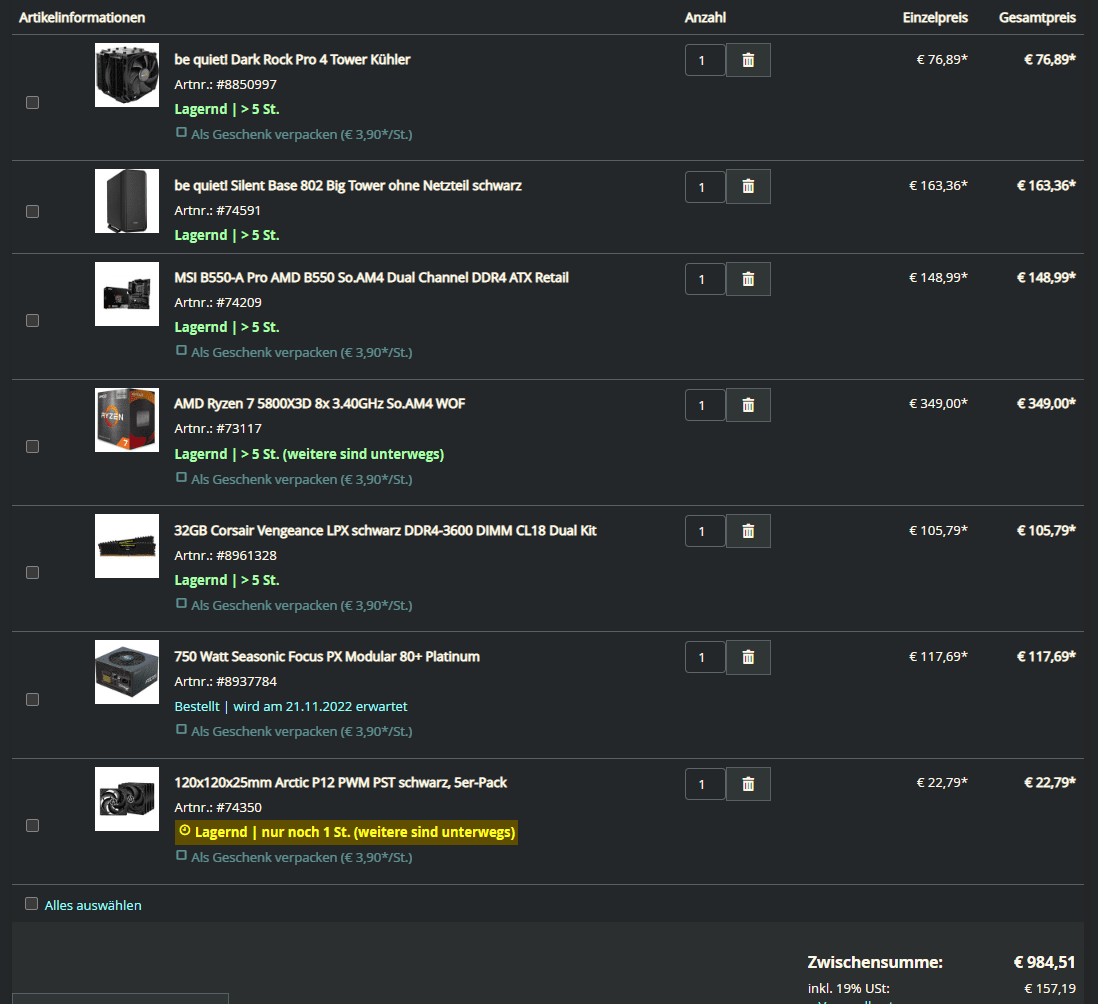Remove Corsair Vengeance LPX RAM with trash icon
1098x1004 pixels.
748,531
